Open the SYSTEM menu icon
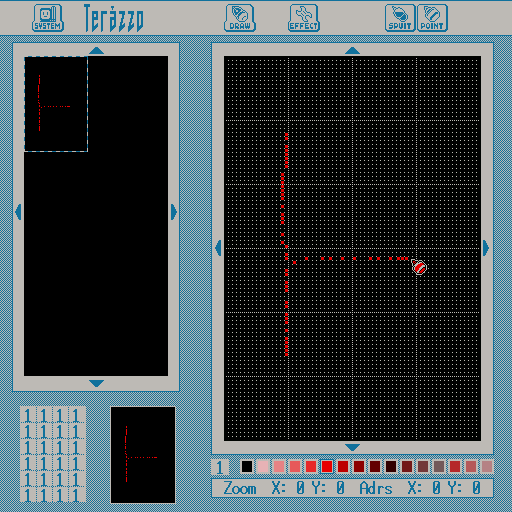The height and width of the screenshot is (512, 512). click(x=48, y=18)
